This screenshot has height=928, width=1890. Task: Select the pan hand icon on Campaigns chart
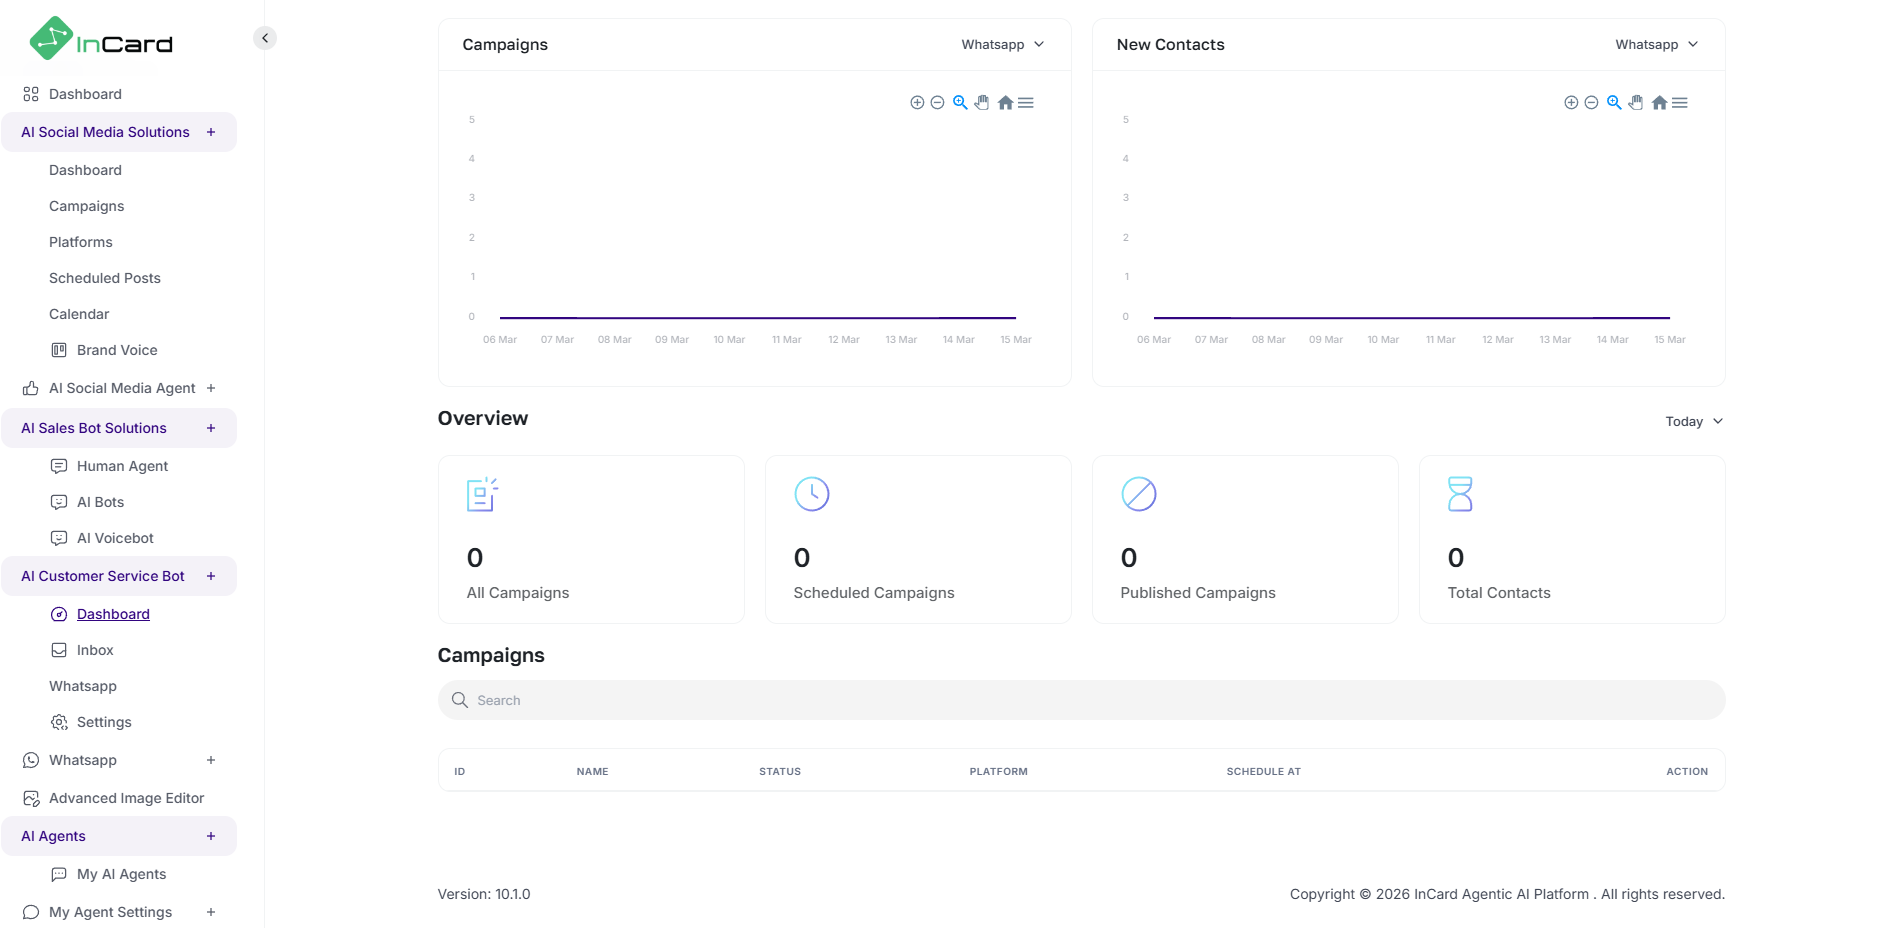pyautogui.click(x=981, y=102)
